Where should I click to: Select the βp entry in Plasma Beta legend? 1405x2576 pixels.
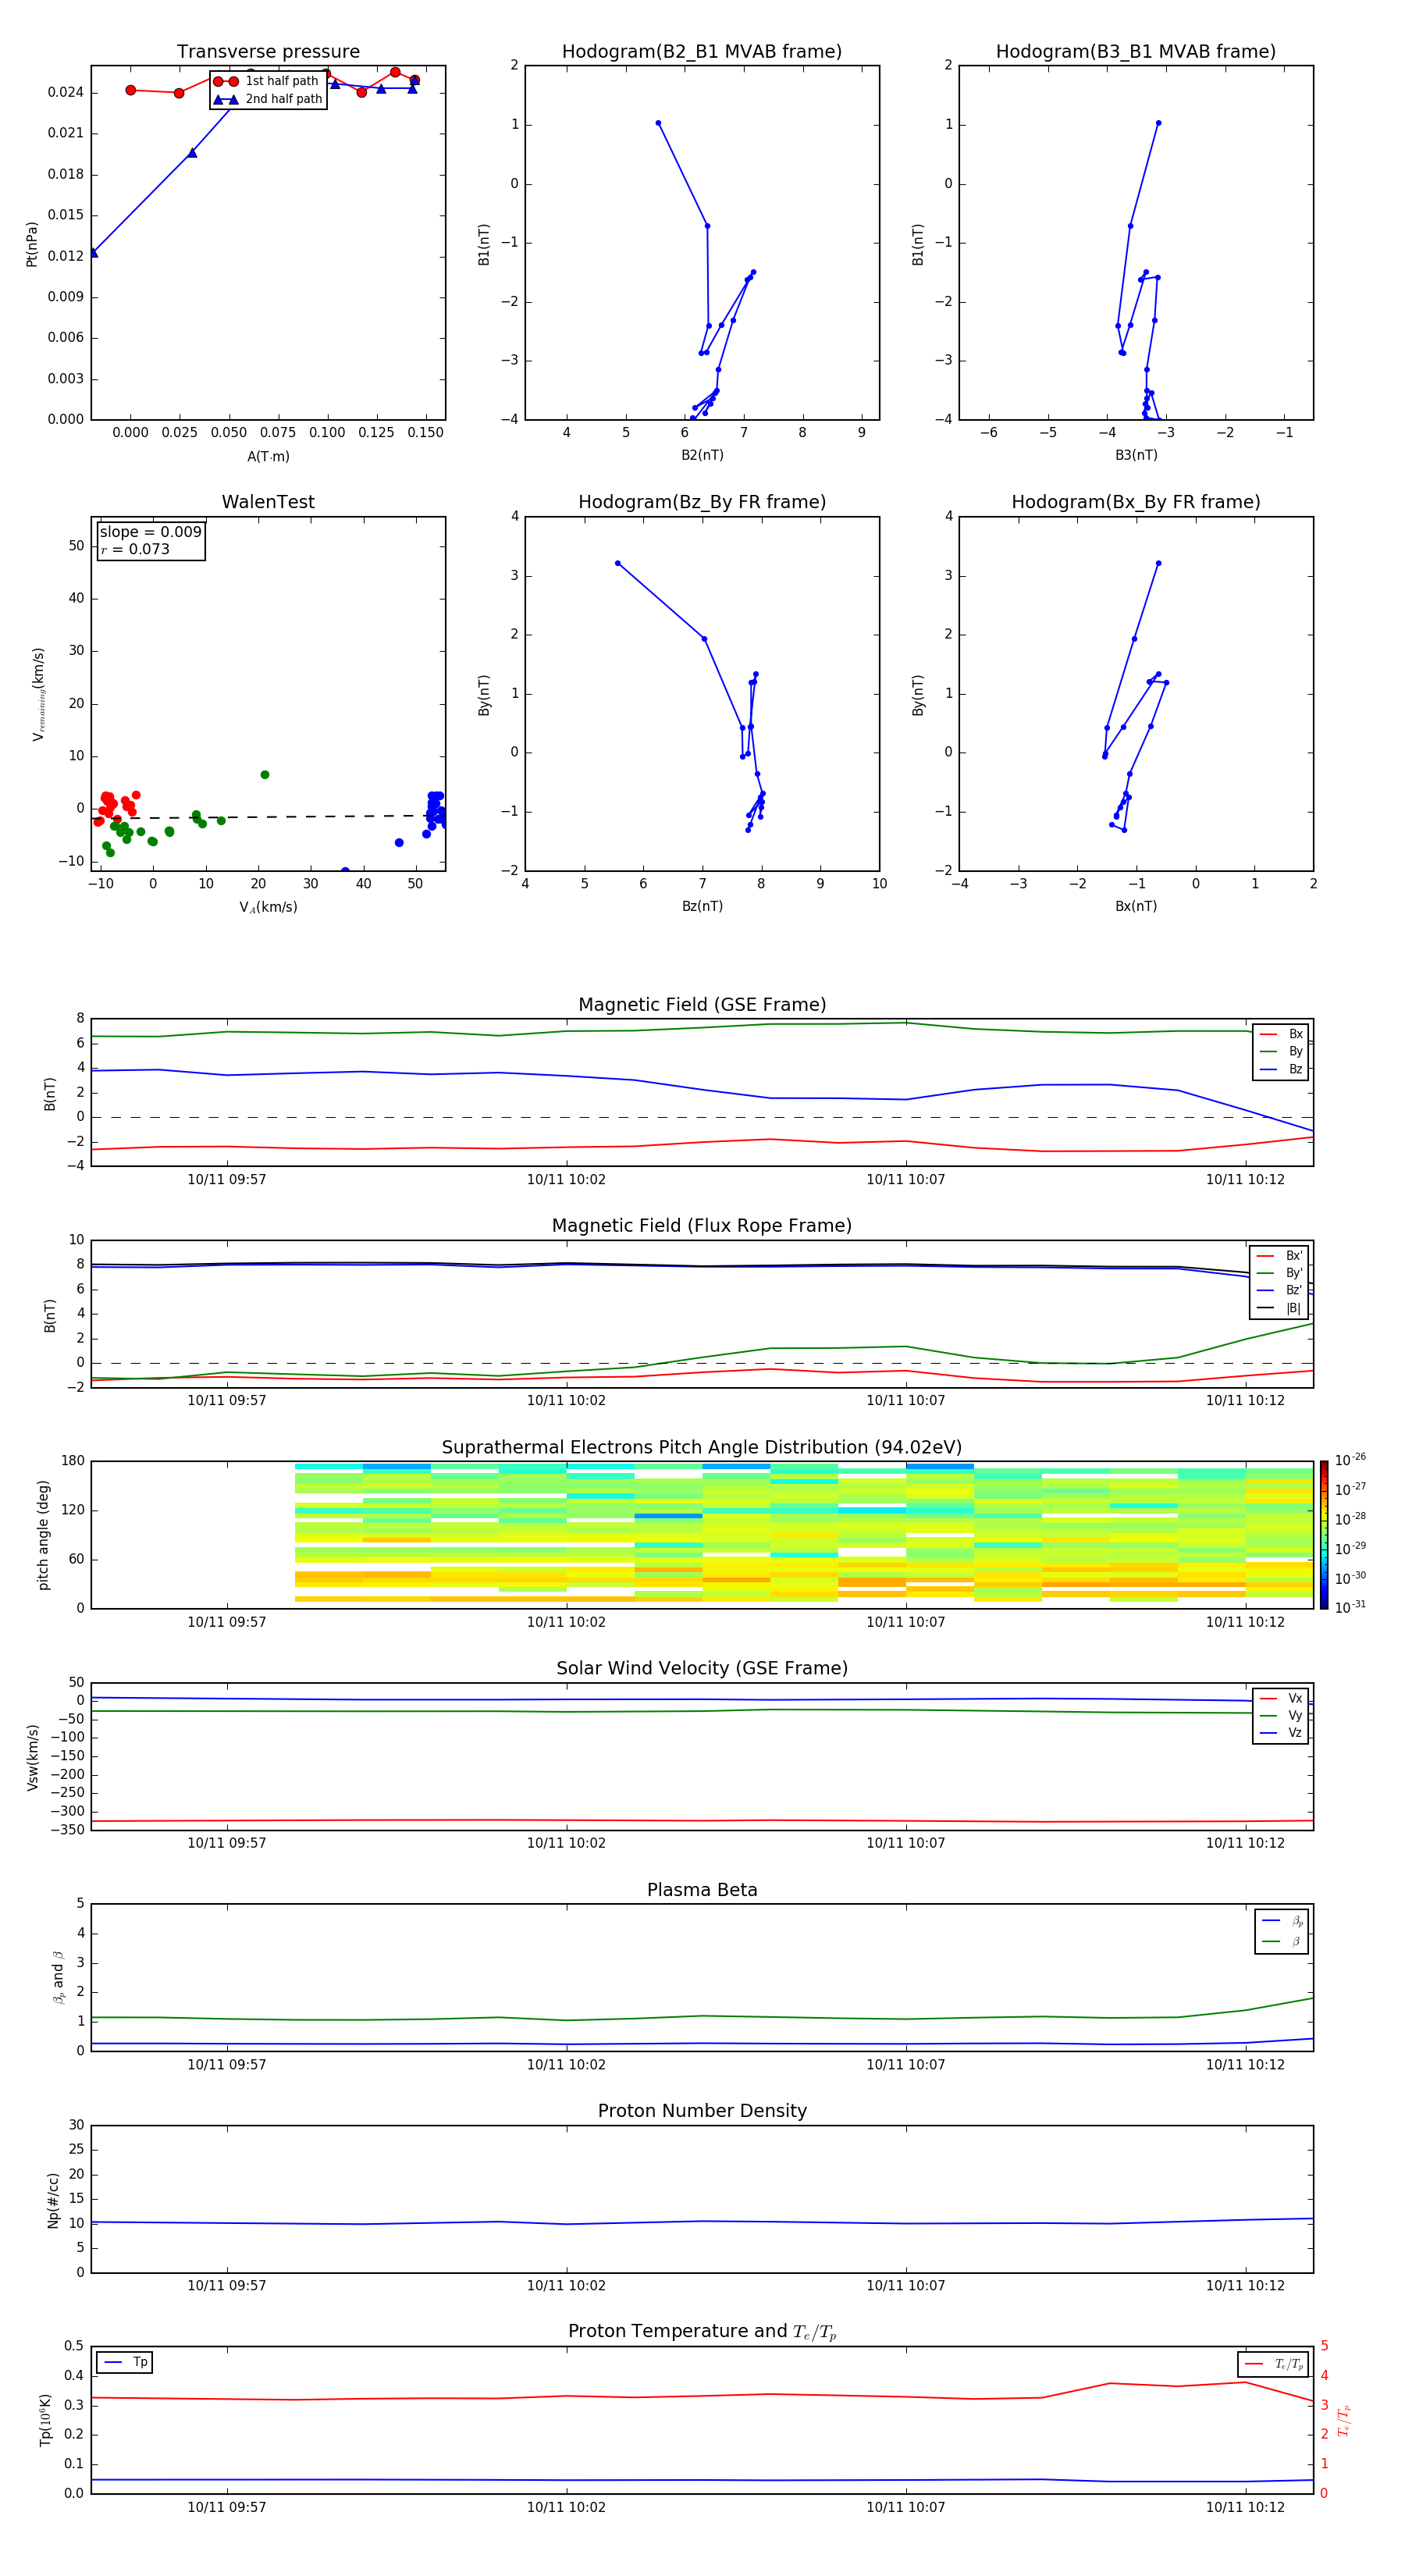click(x=1283, y=1921)
